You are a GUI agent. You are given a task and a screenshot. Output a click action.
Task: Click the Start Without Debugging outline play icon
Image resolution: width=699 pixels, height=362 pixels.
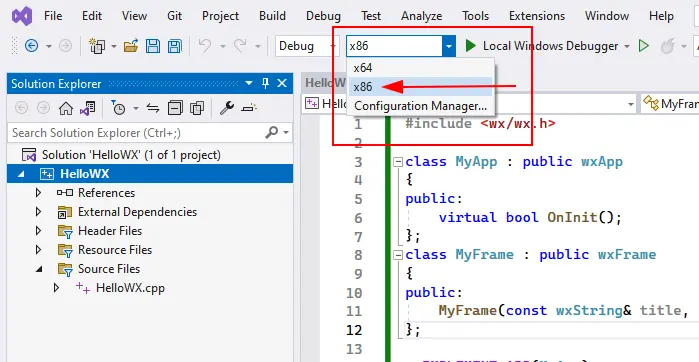(x=643, y=46)
